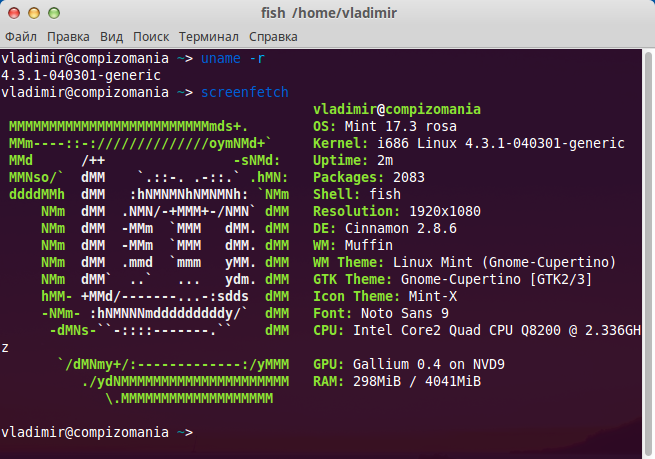This screenshot has height=459, width=655.
Task: Click the 'RAM: 298MiB / 4041MiB' line
Action: pos(397,381)
